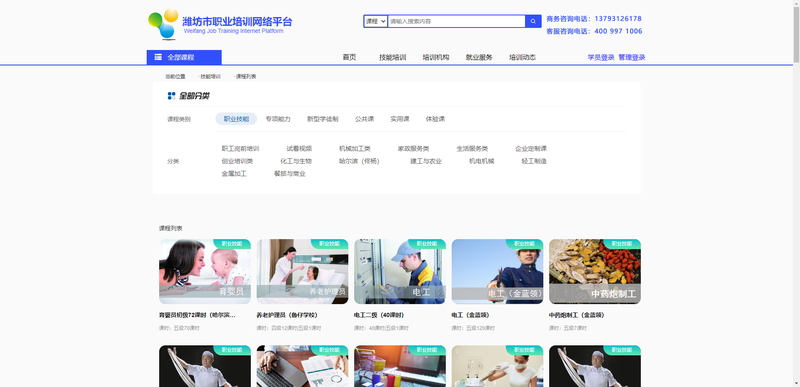Select the 职业技能 course type
The image size is (800, 387).
(236, 119)
